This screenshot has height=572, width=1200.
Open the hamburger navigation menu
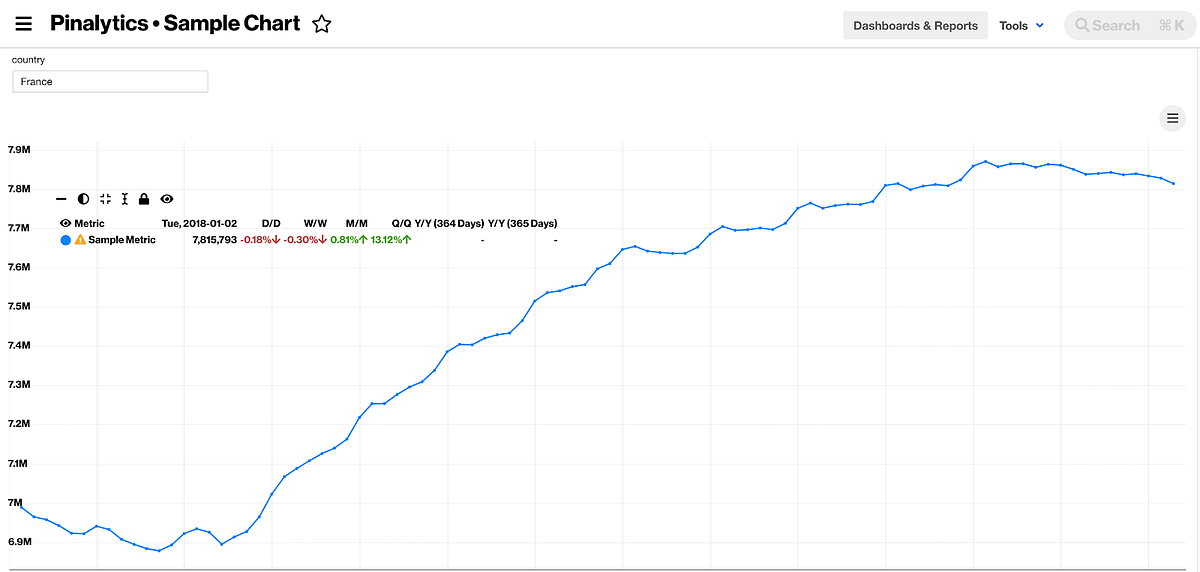[24, 25]
